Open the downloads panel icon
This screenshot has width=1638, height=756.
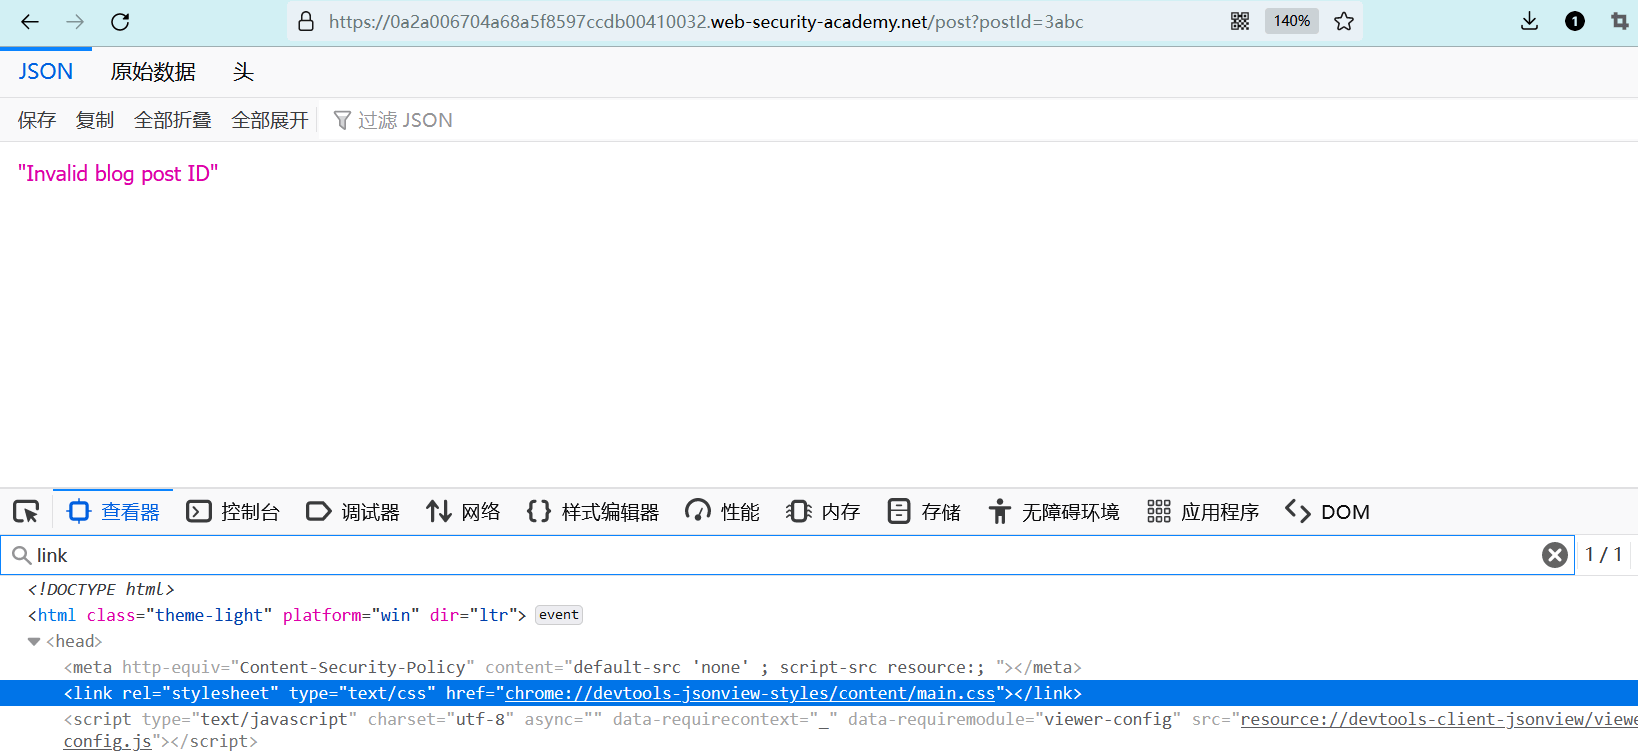pos(1529,21)
